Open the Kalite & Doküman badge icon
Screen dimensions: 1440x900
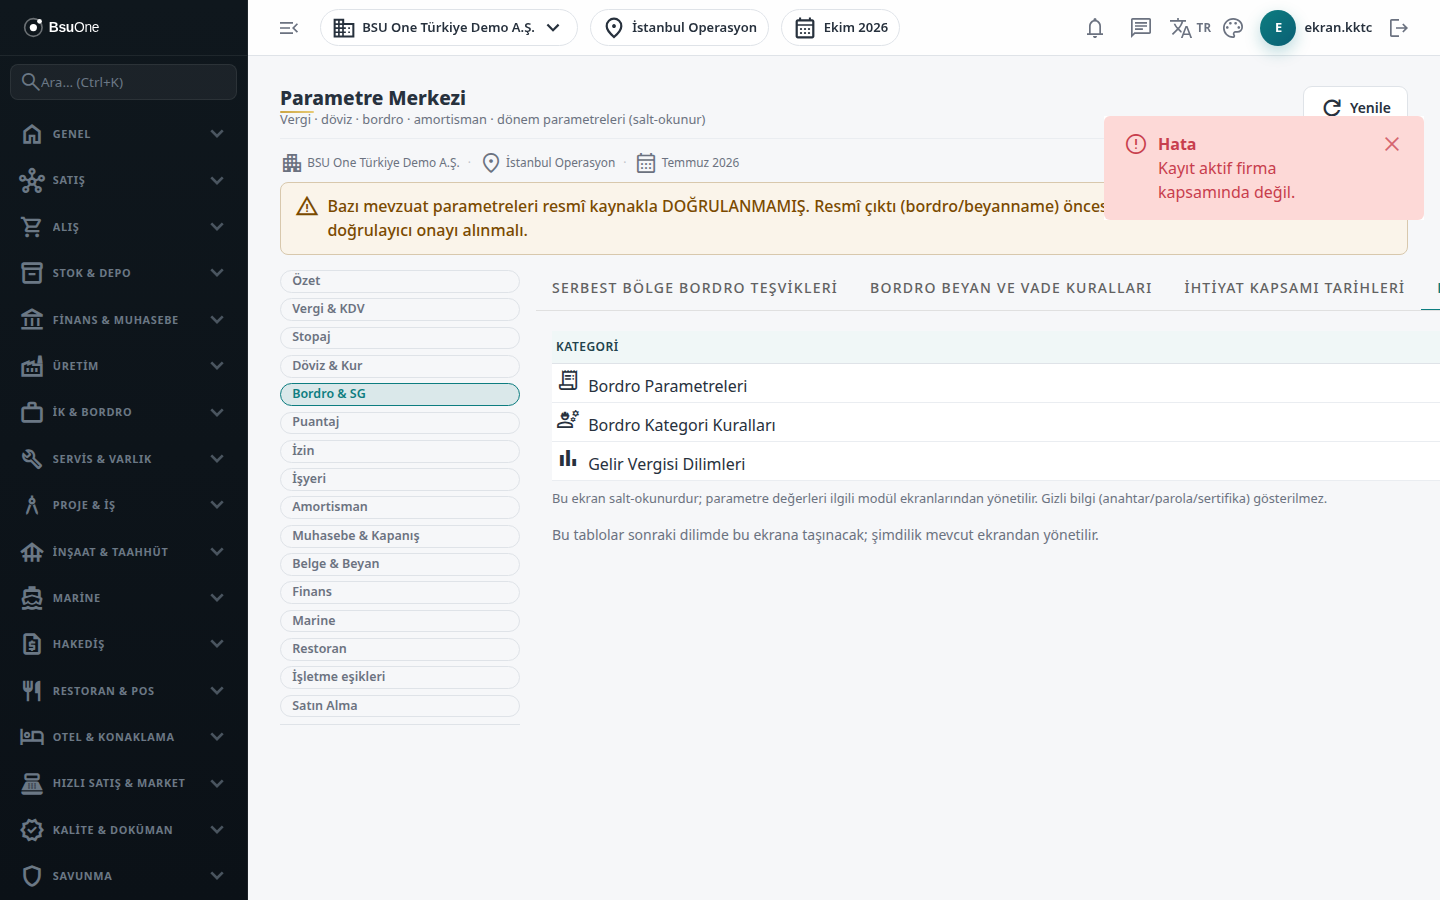[x=32, y=830]
